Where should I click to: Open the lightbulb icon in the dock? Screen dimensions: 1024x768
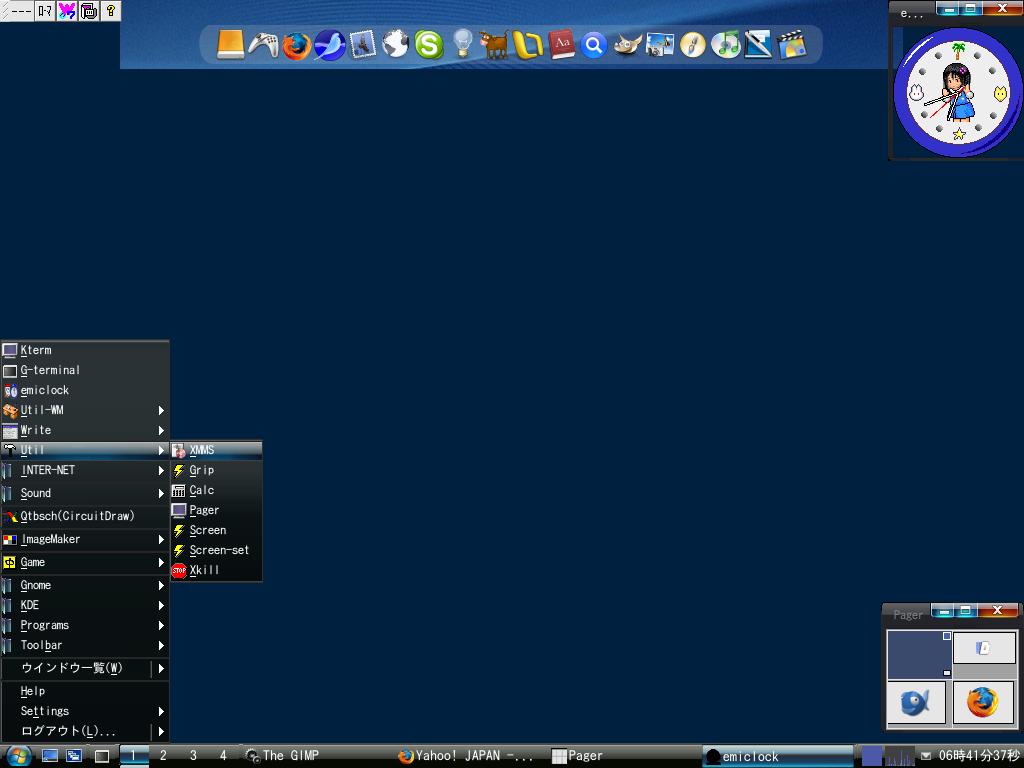461,44
